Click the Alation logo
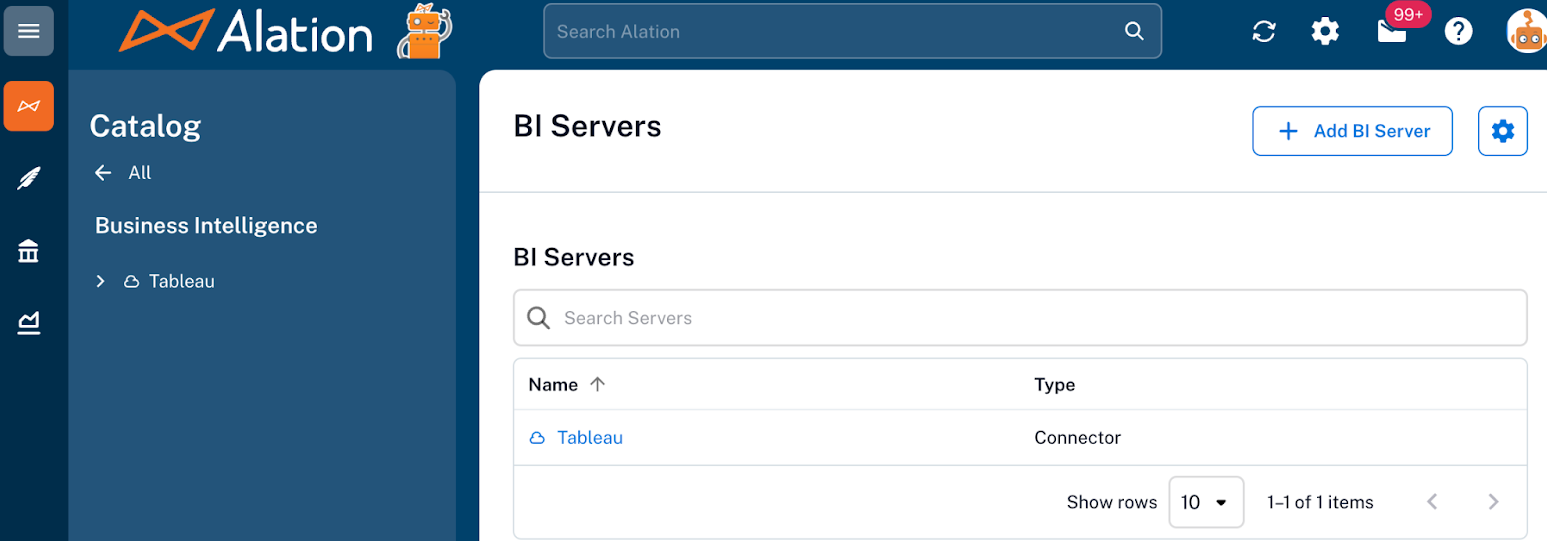Viewport: 1547px width, 541px height. [245, 31]
